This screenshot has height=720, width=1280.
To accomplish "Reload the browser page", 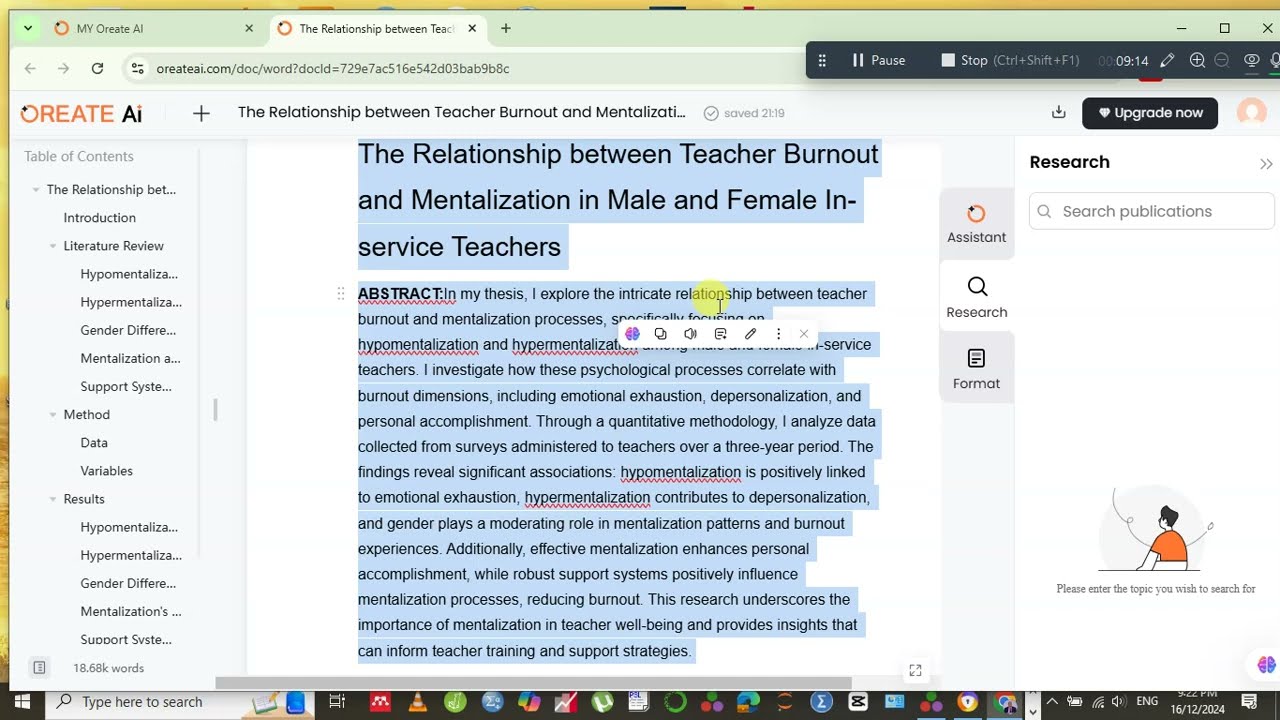I will [x=97, y=69].
